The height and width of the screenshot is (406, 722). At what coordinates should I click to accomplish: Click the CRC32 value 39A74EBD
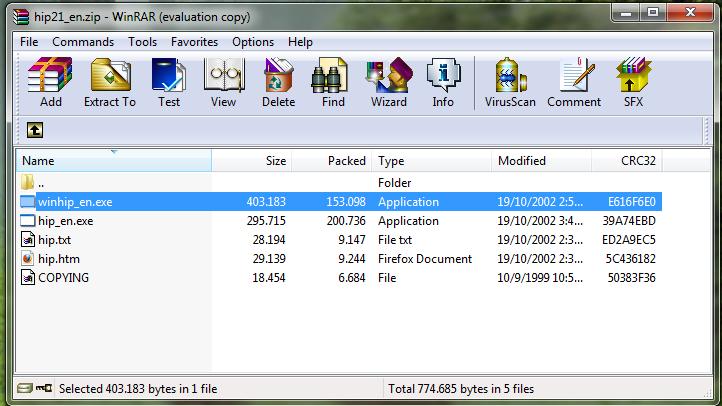pyautogui.click(x=629, y=221)
